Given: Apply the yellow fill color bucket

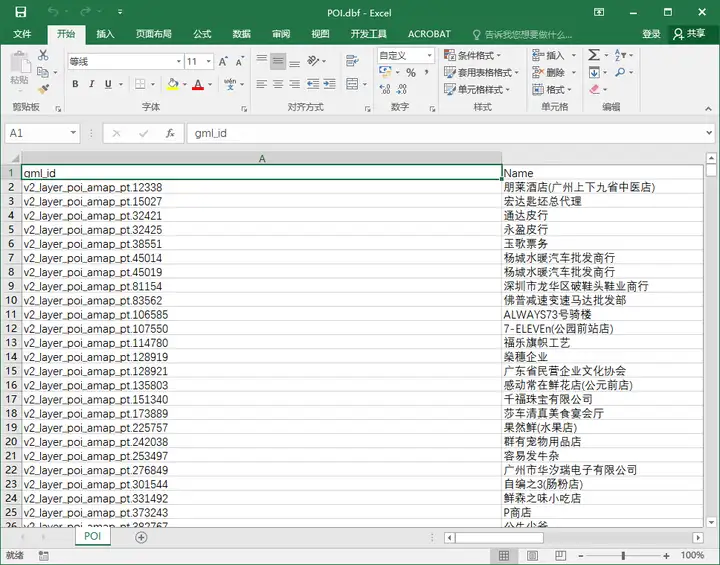Looking at the screenshot, I should tap(173, 84).
